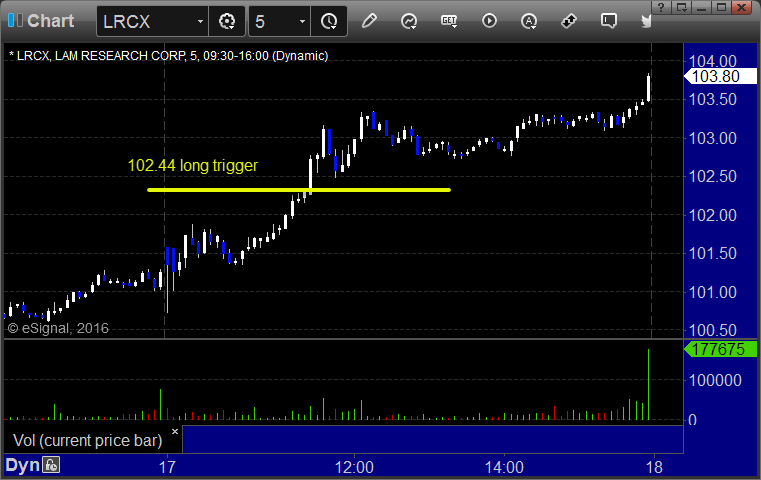Click the 102.00 price axis label

point(713,215)
